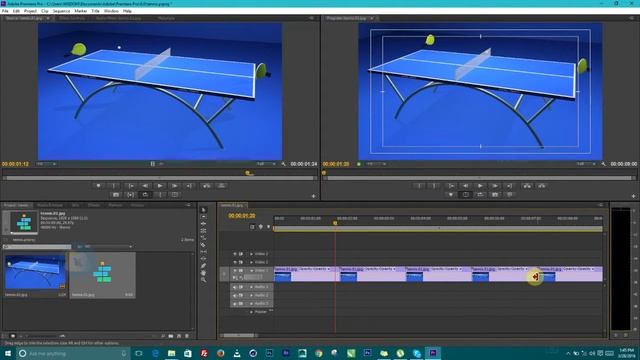
Task: Expand the Video 3 track
Action: (x=251, y=254)
